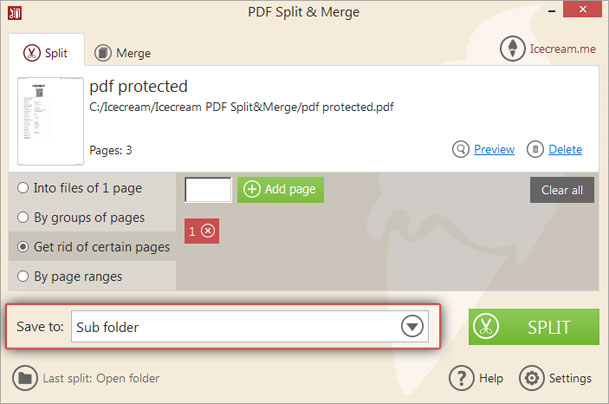Screen dimensions: 609x404
Task: Click the Split scissors tab icon
Action: pos(32,52)
